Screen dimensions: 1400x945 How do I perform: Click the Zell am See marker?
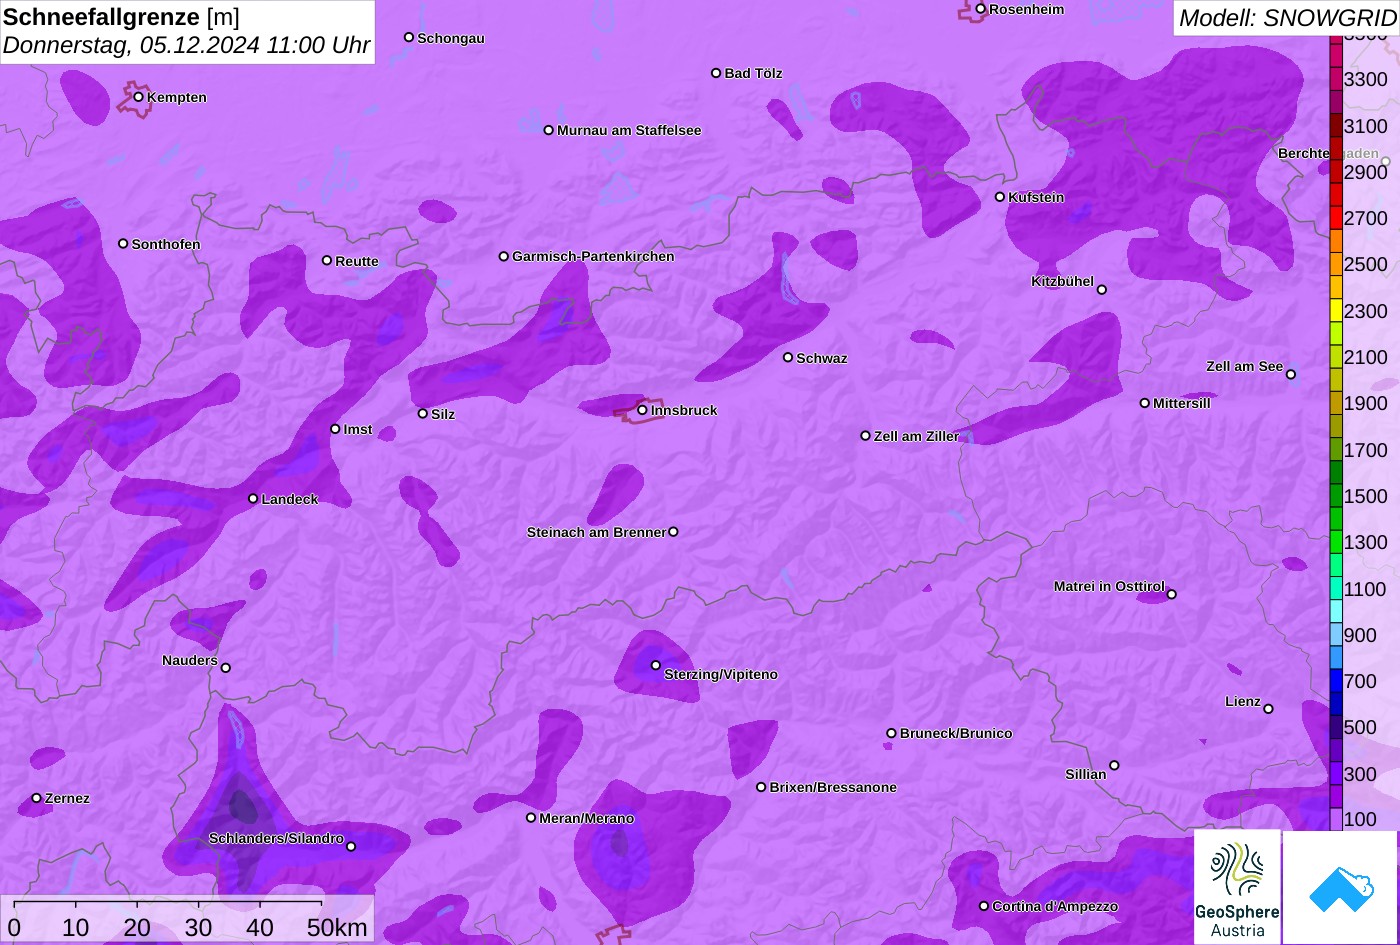pyautogui.click(x=1291, y=374)
